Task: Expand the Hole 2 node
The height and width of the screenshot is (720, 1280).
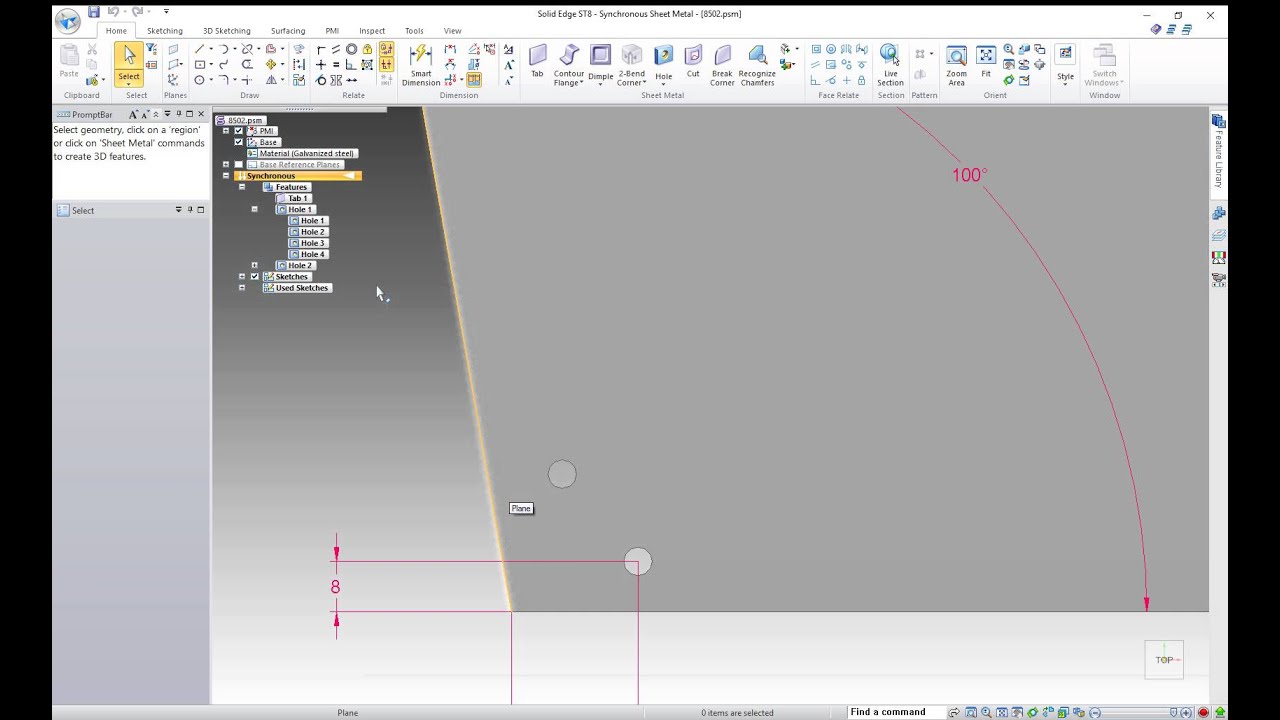Action: 254,265
